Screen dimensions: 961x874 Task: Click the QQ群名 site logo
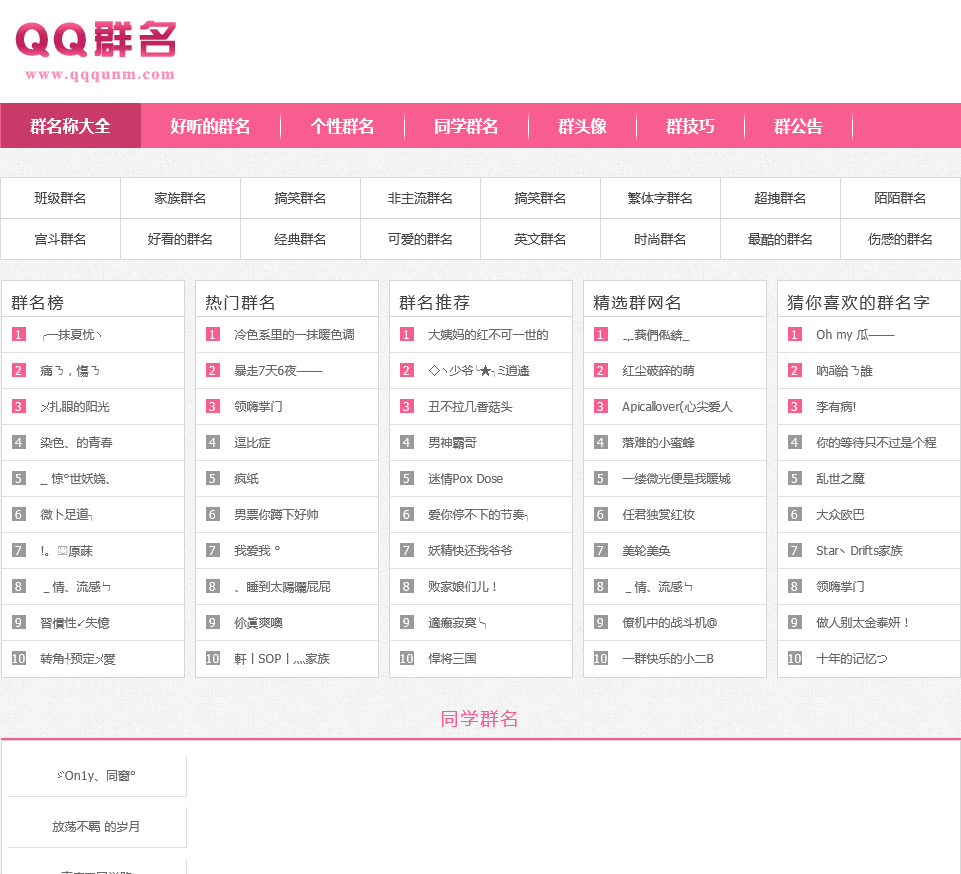pyautogui.click(x=96, y=50)
